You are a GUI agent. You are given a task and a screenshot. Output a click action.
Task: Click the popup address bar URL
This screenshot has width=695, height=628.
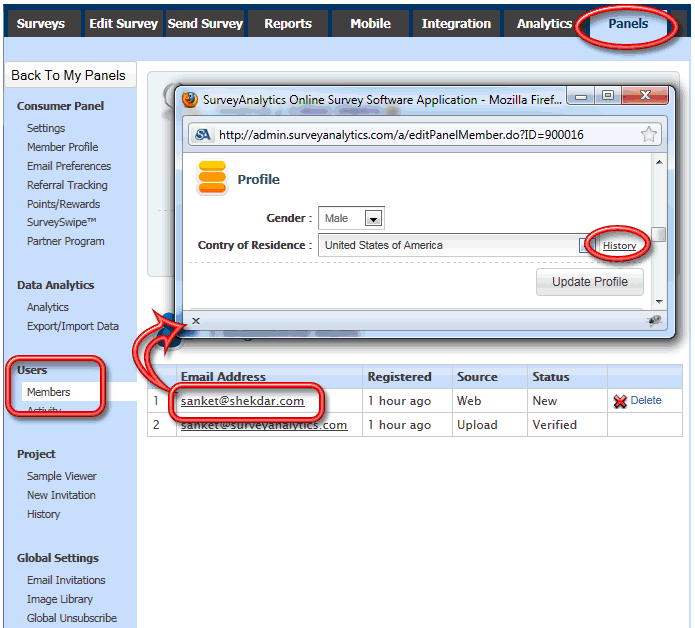point(401,135)
